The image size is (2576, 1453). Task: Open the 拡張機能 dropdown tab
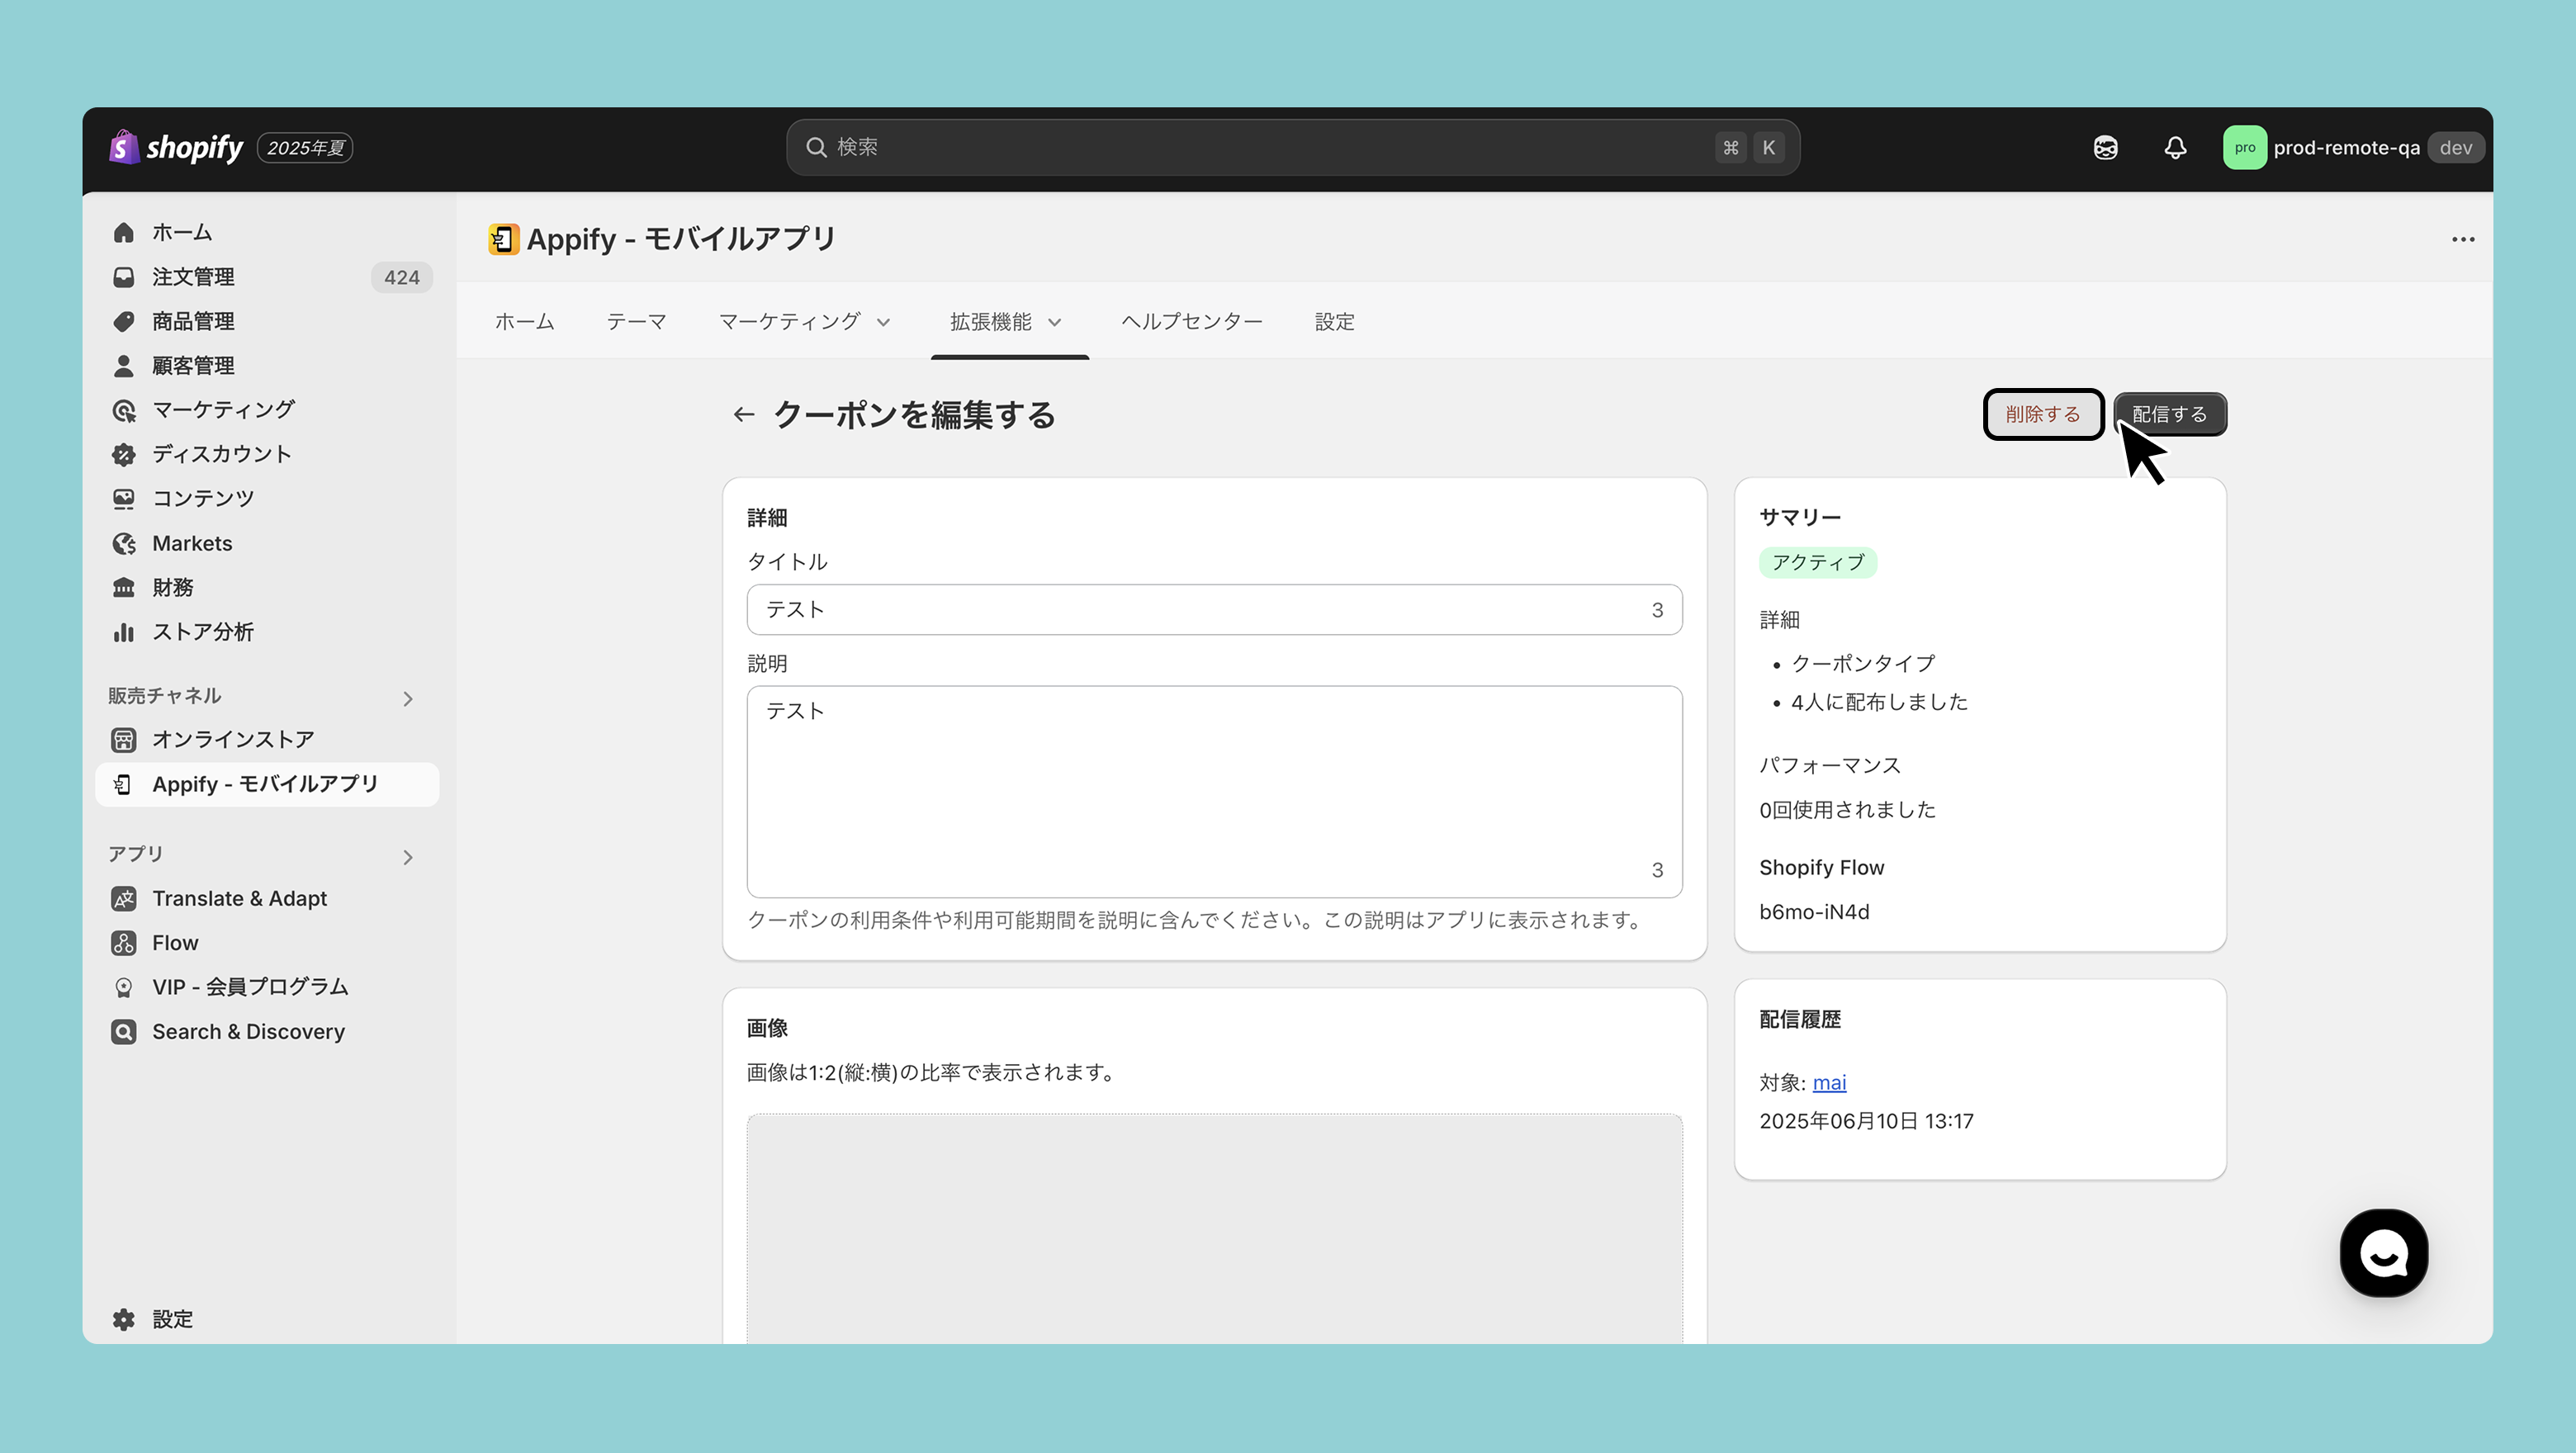(x=1005, y=322)
